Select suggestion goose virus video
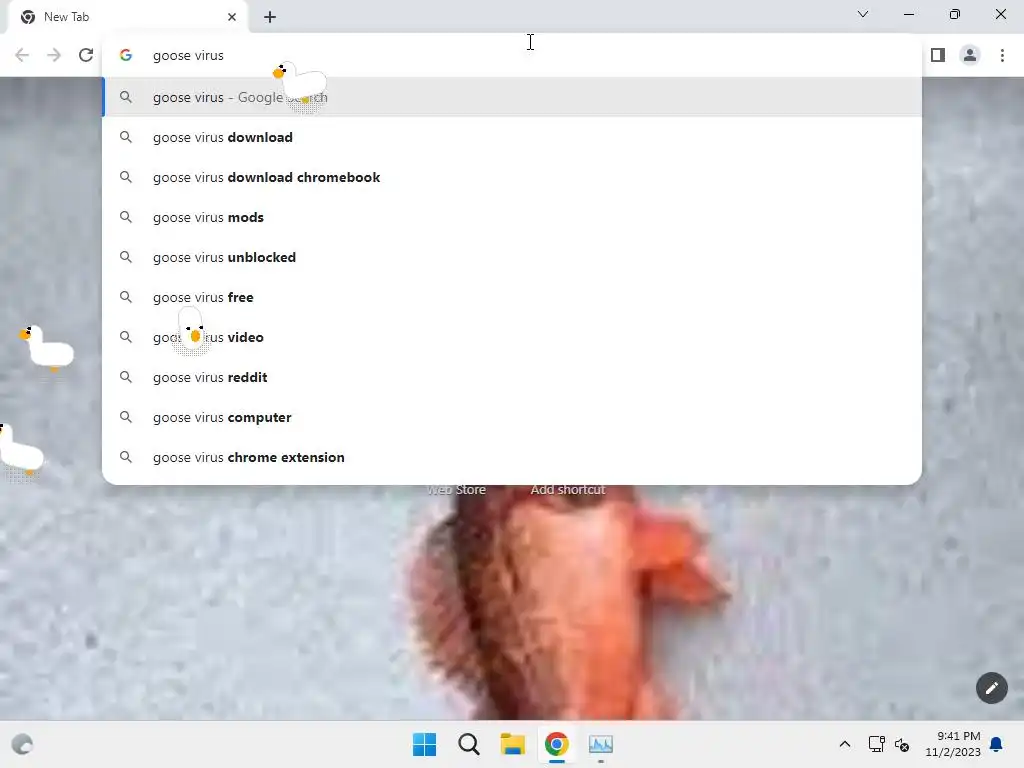1024x768 pixels. (512, 337)
